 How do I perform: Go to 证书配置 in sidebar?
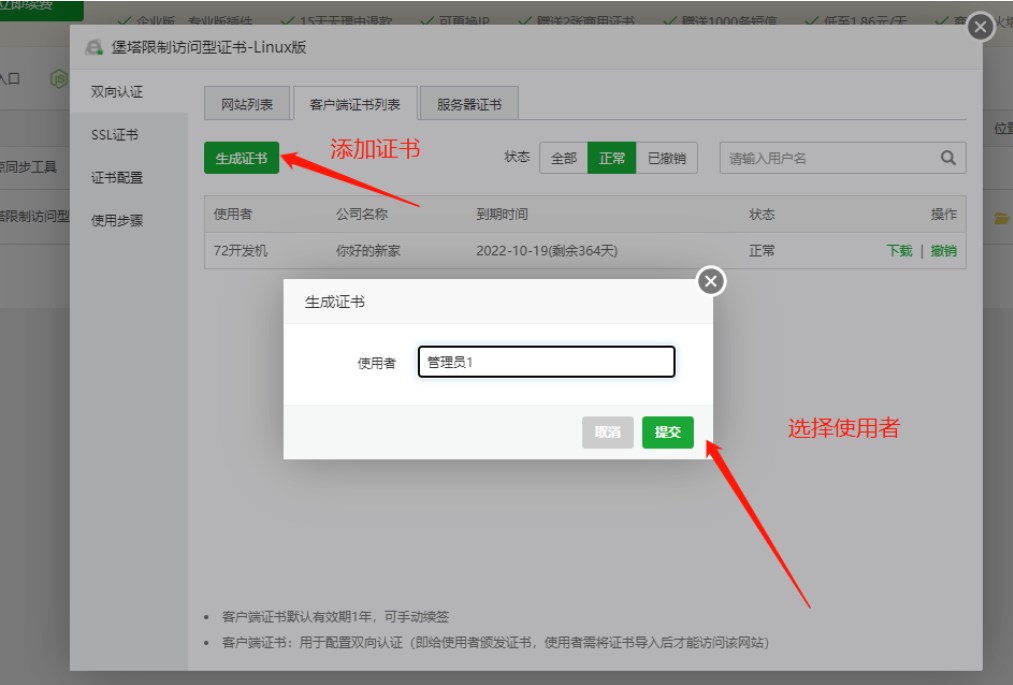pyautogui.click(x=117, y=178)
